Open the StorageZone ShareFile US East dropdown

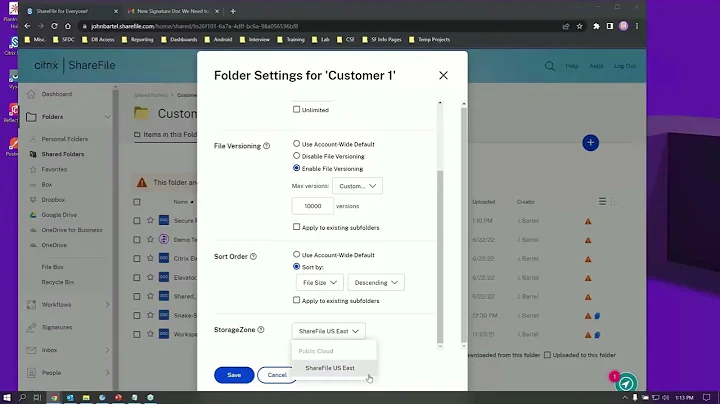(328, 331)
